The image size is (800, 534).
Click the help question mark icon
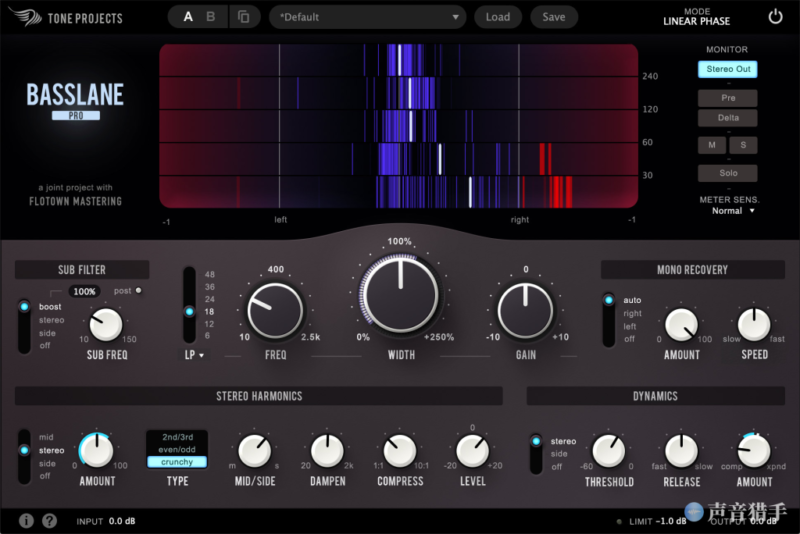(50, 520)
